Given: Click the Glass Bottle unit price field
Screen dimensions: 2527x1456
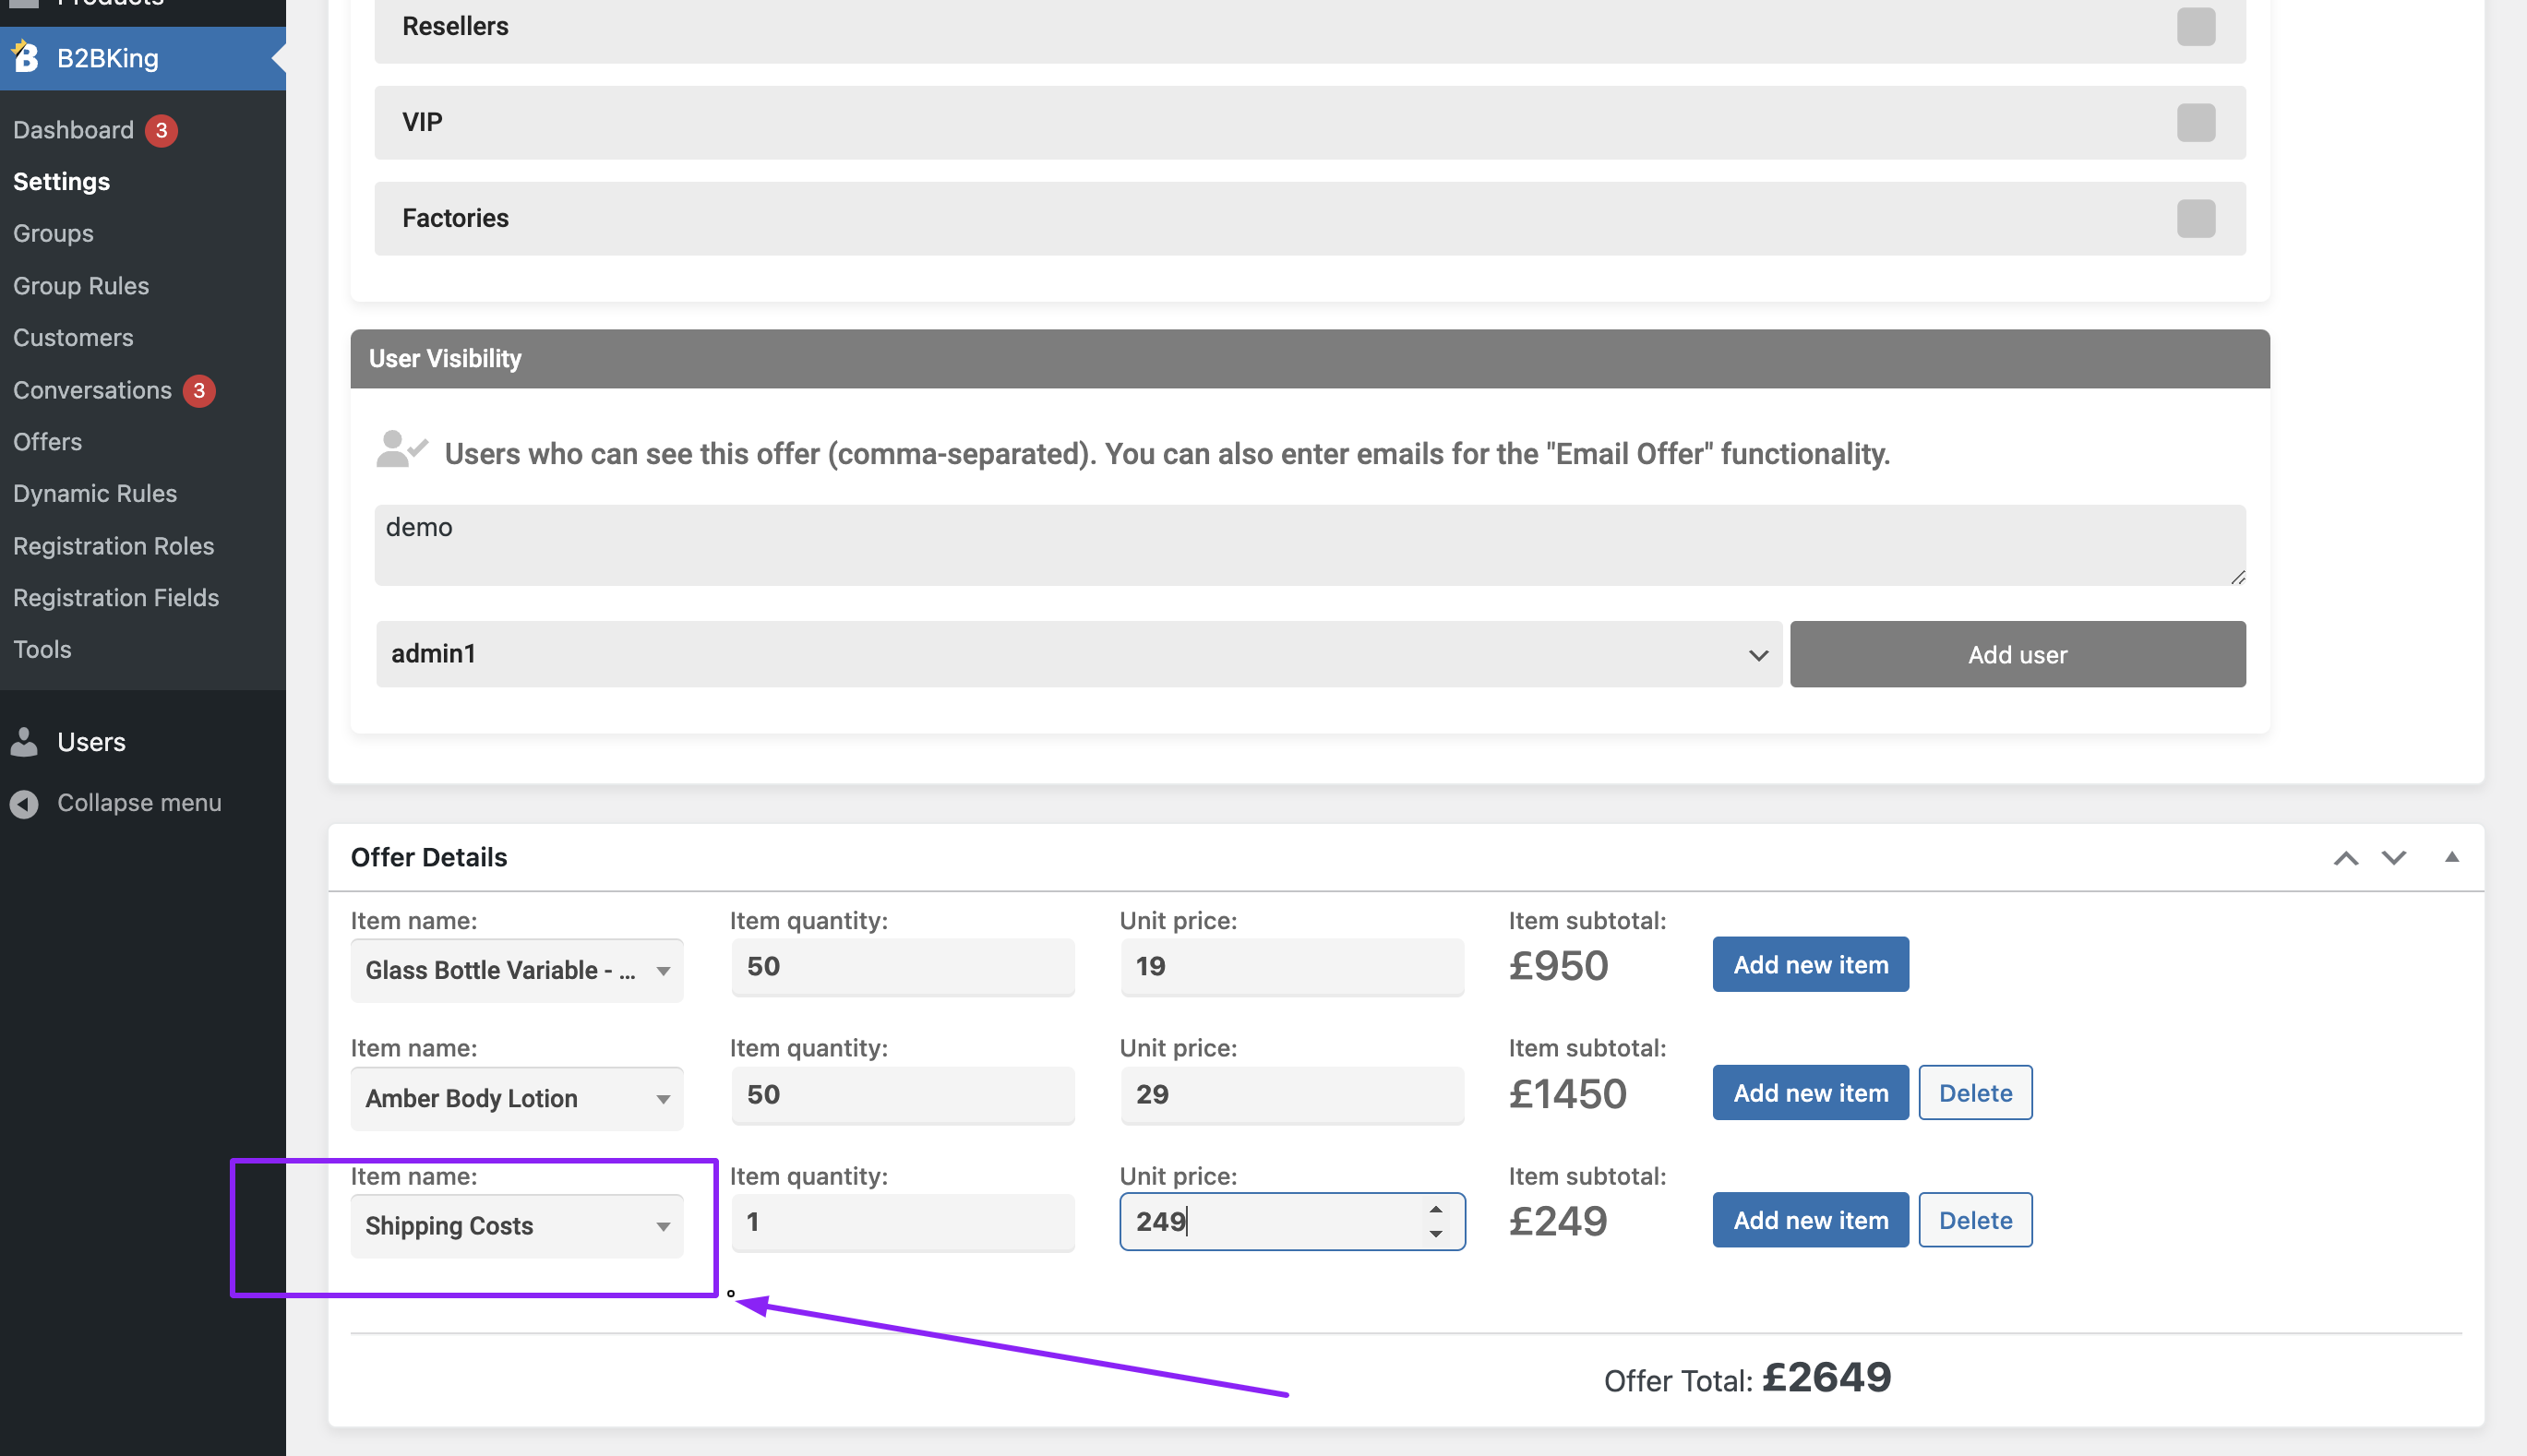Looking at the screenshot, I should (1292, 967).
